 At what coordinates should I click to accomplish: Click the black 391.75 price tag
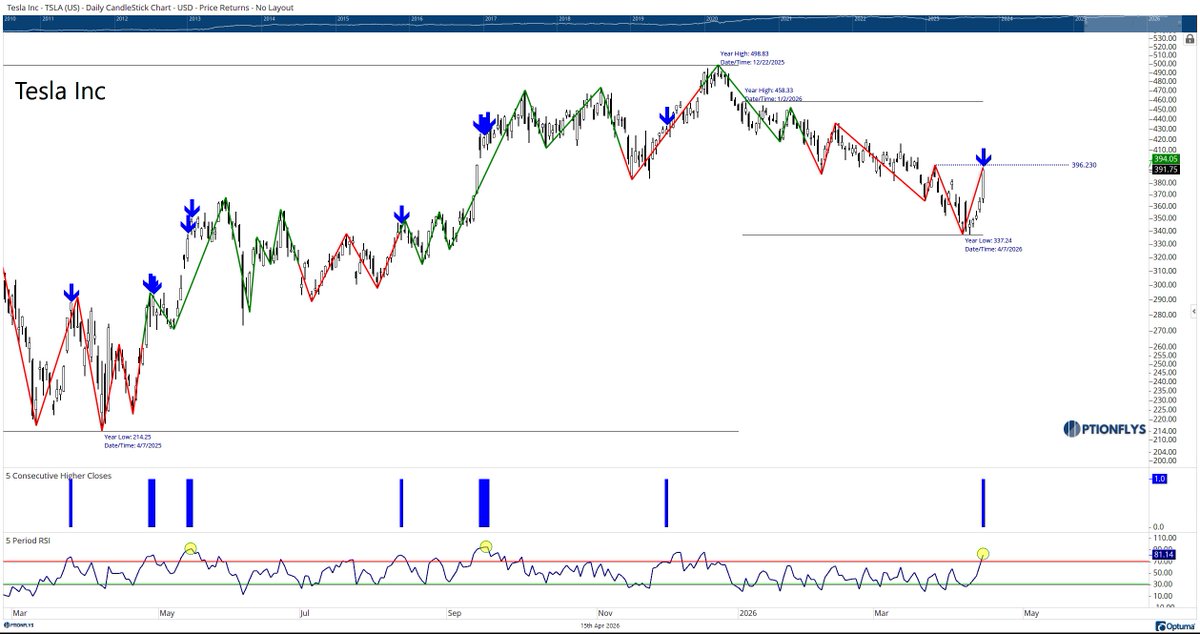(x=1166, y=170)
